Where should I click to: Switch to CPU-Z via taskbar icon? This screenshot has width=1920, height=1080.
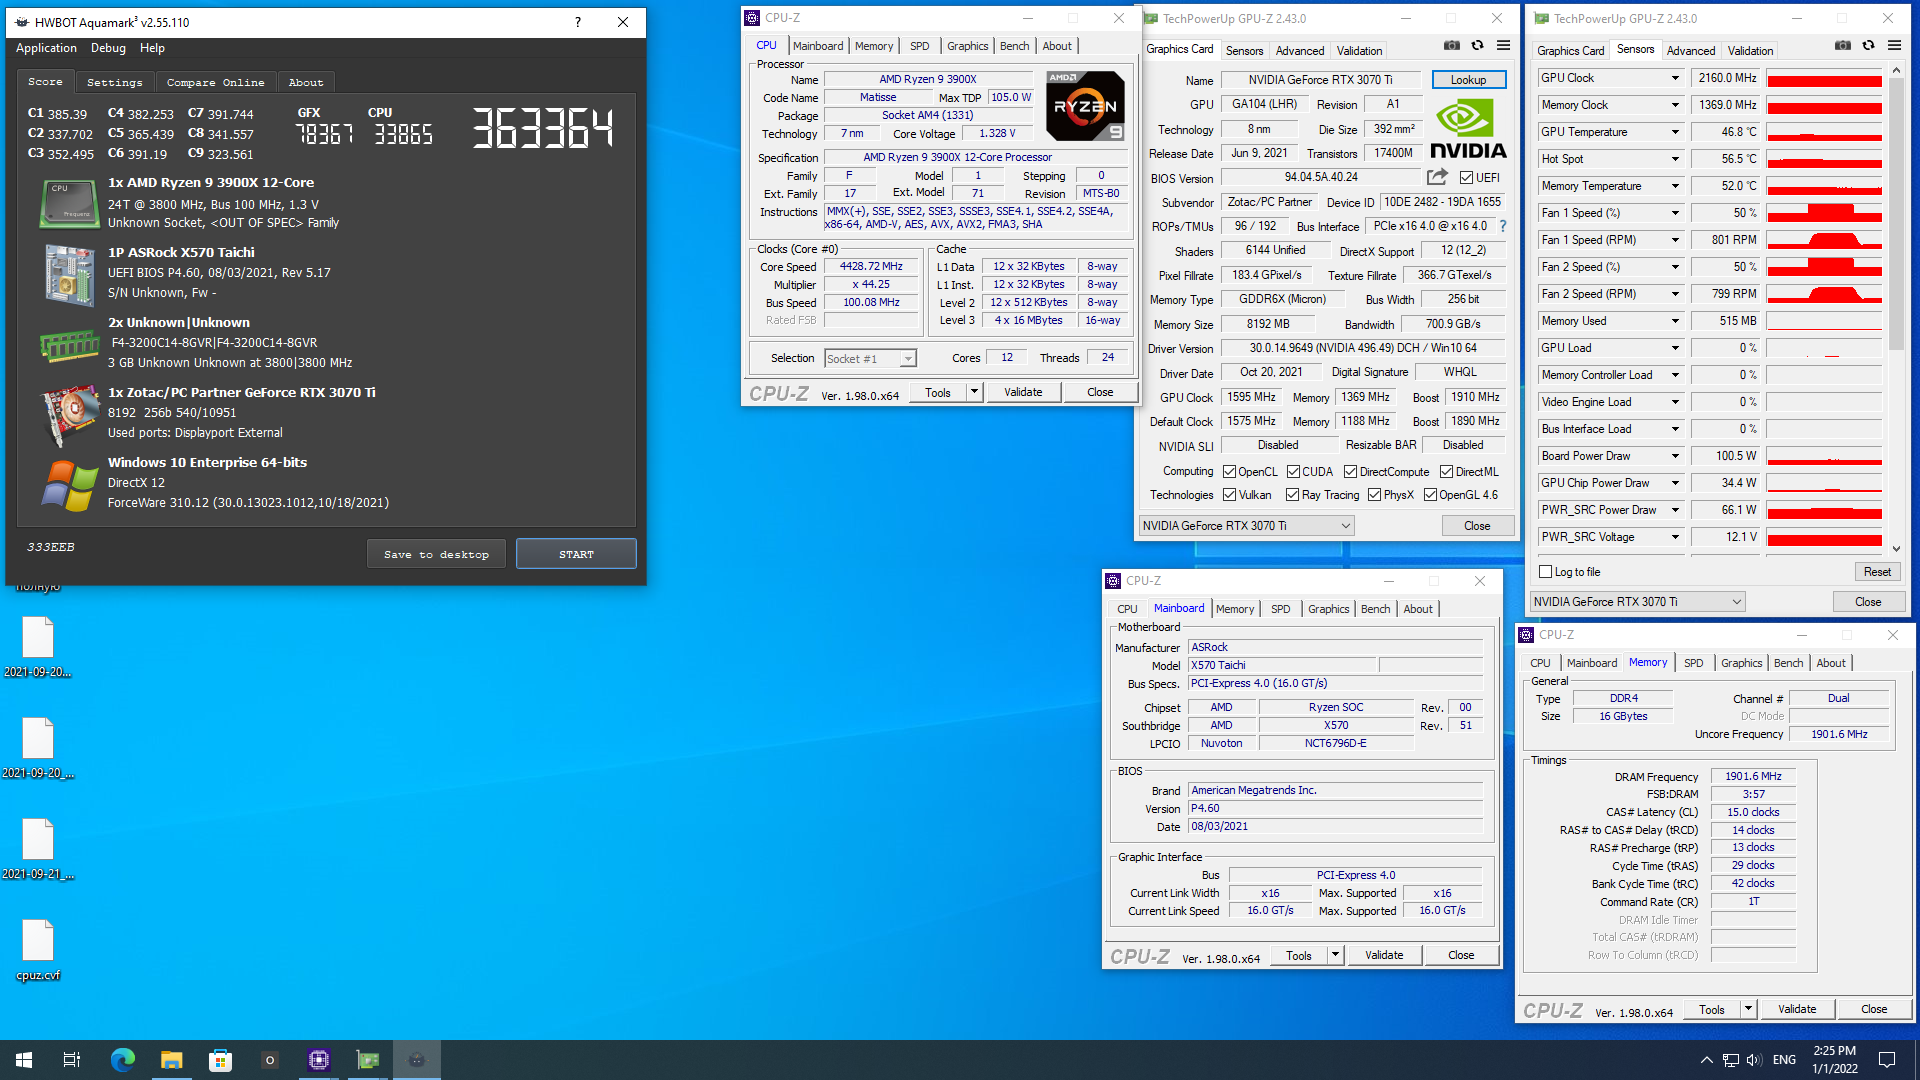tap(318, 1060)
